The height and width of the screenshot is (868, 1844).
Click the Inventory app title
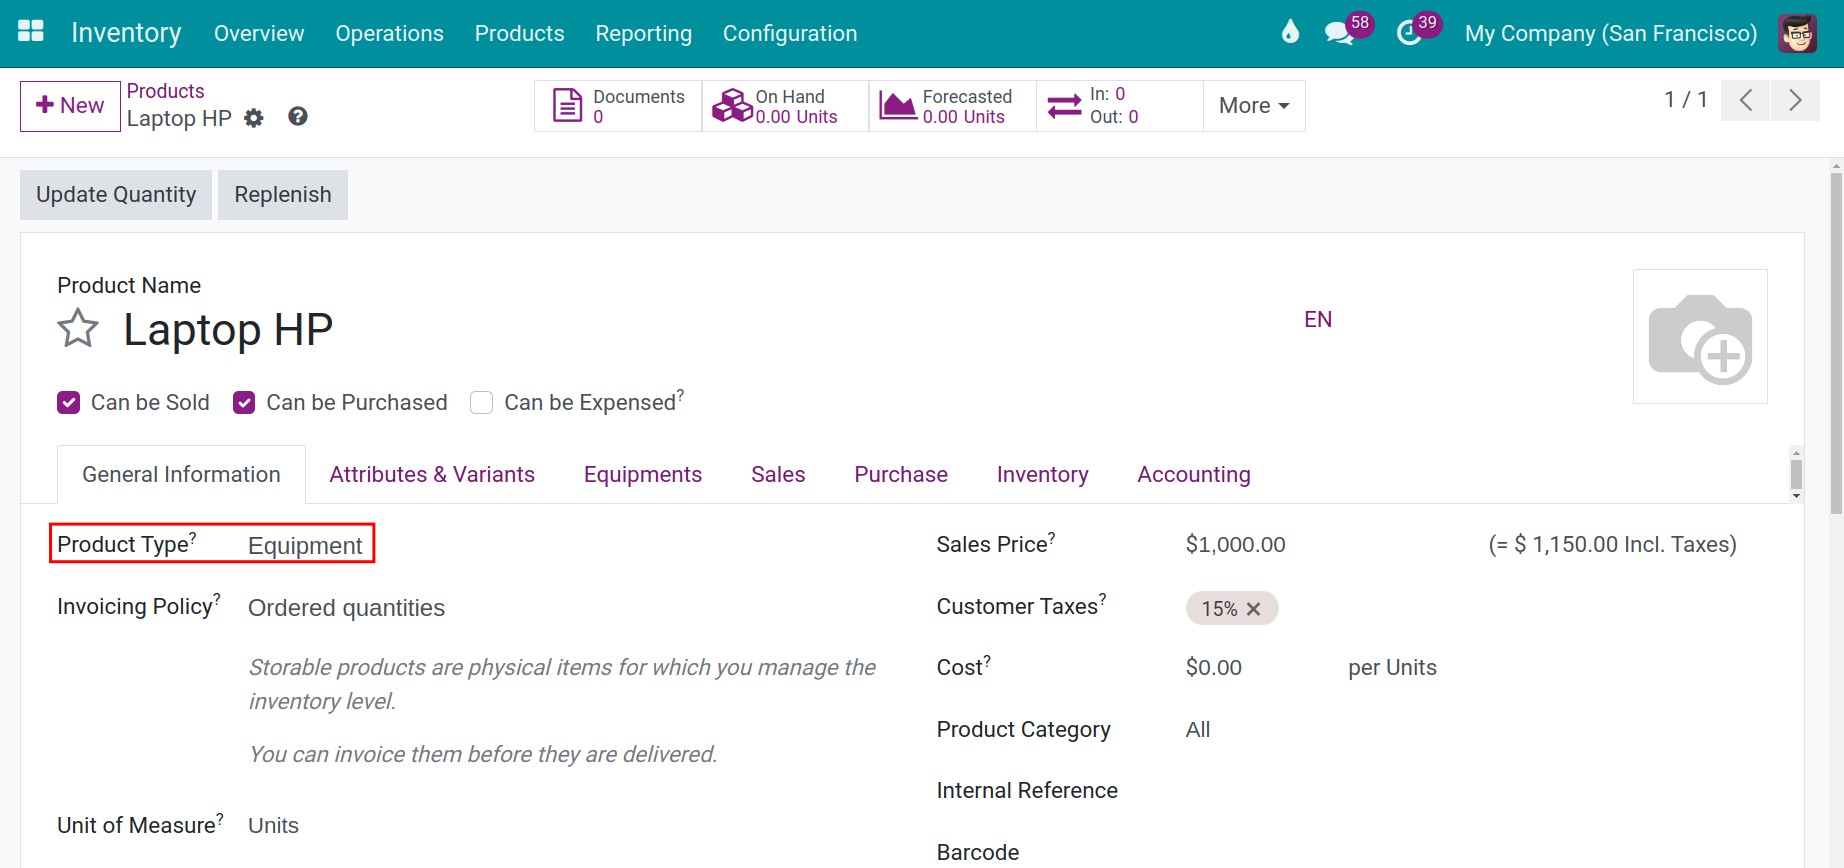(126, 33)
